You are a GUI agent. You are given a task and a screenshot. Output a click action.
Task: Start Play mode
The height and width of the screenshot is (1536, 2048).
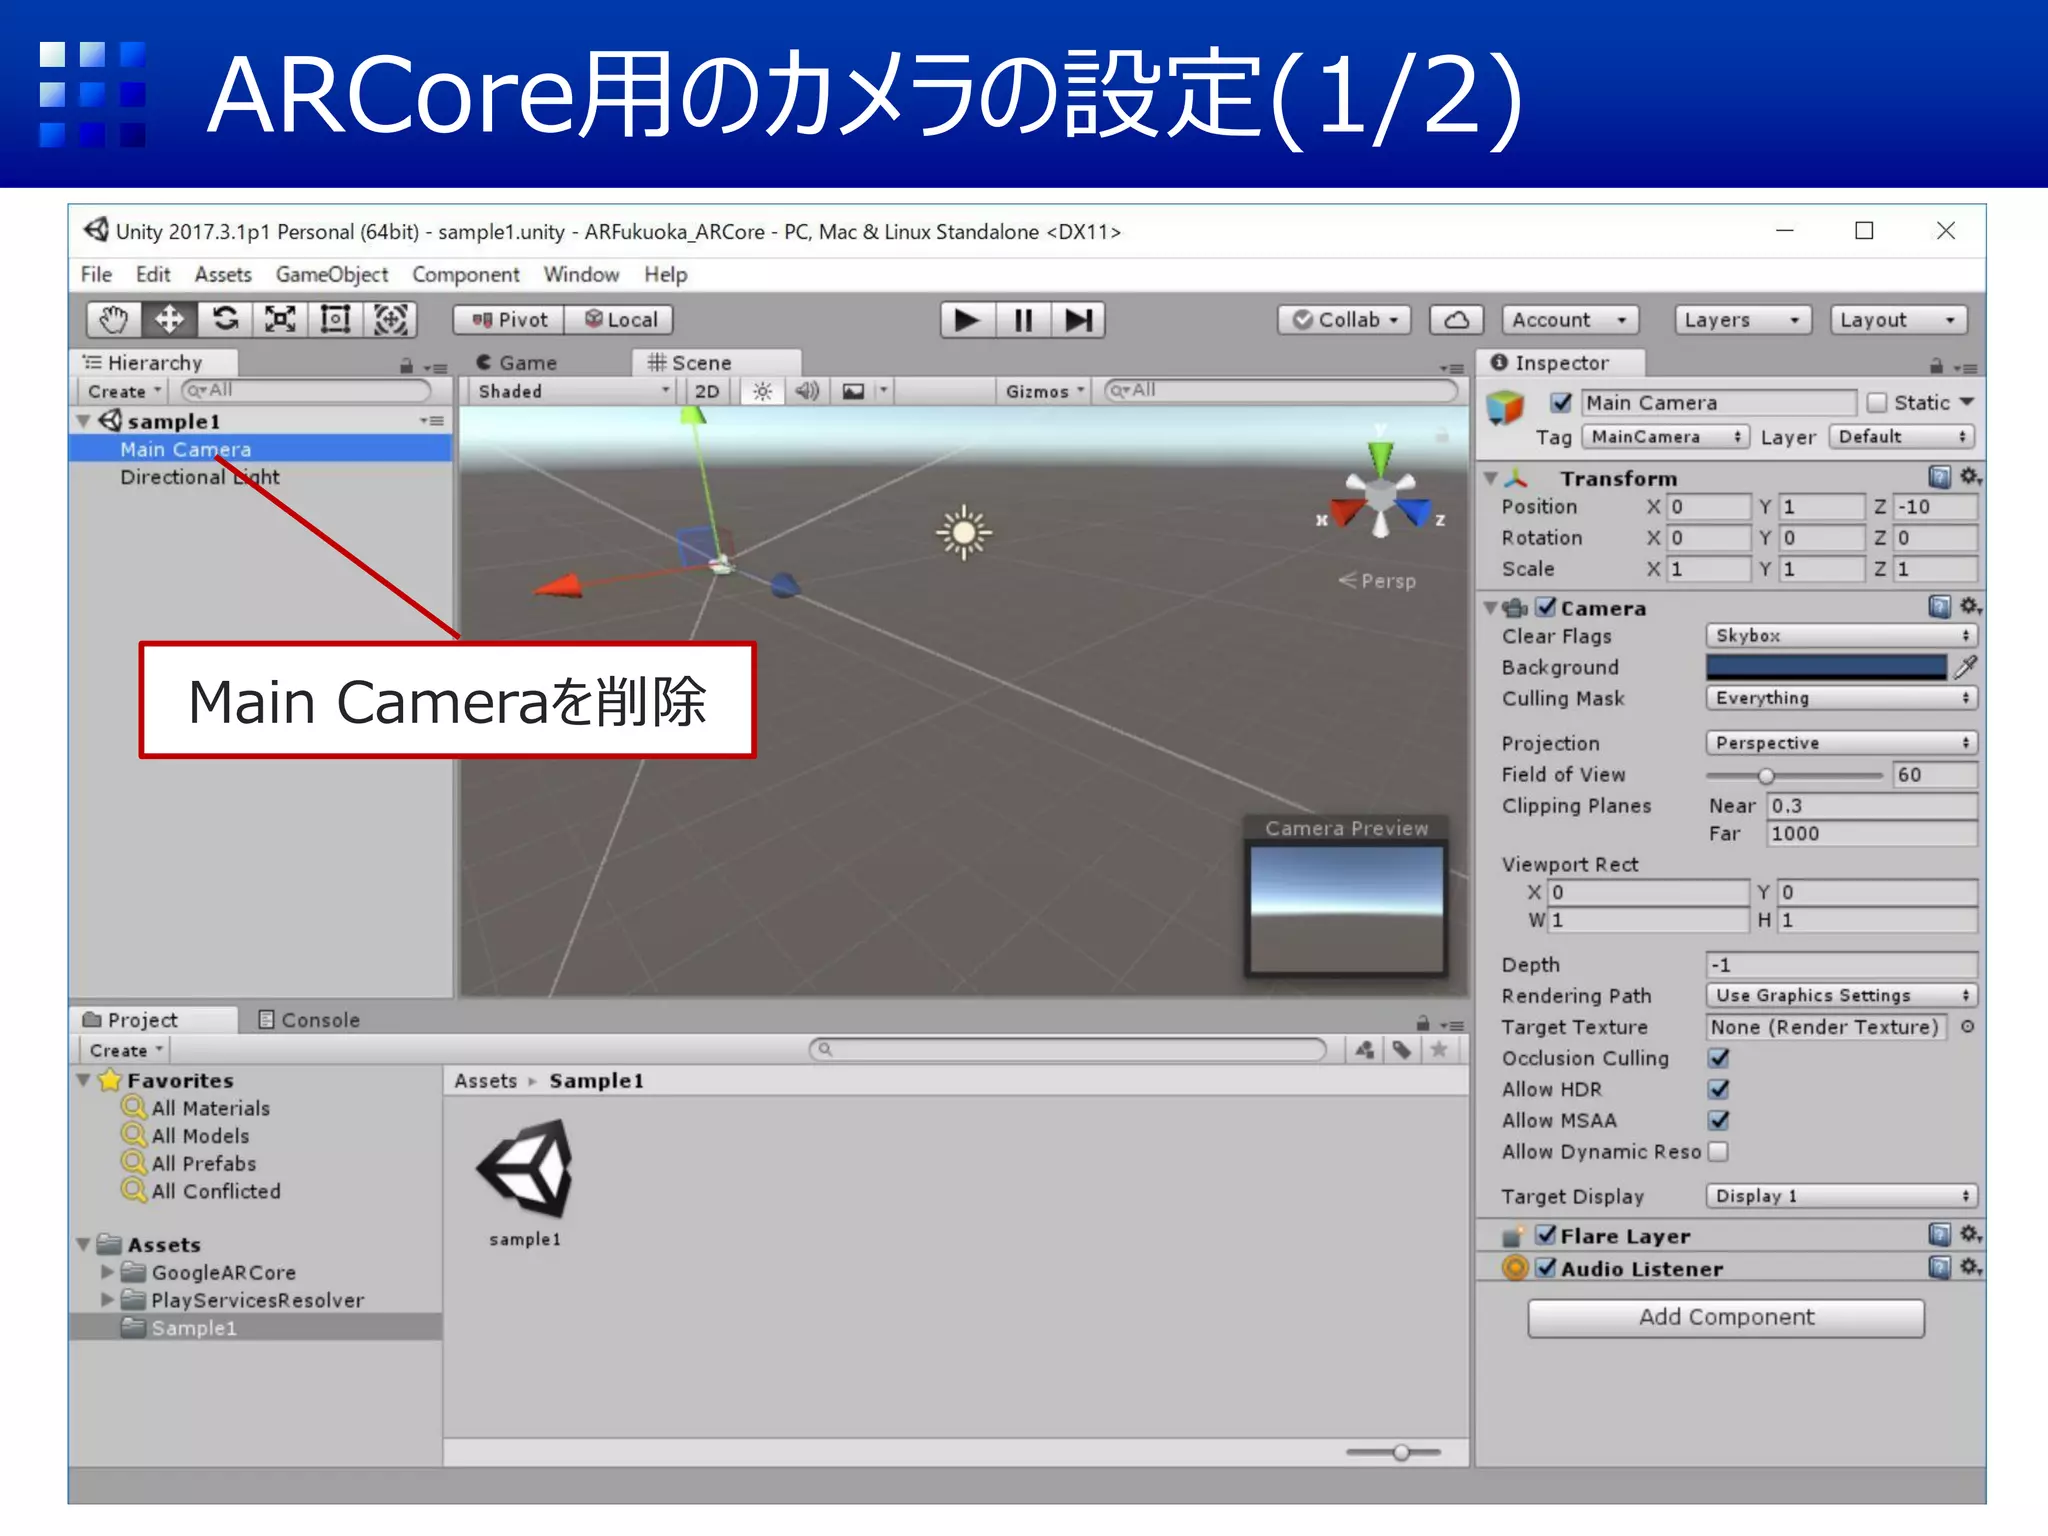(967, 320)
